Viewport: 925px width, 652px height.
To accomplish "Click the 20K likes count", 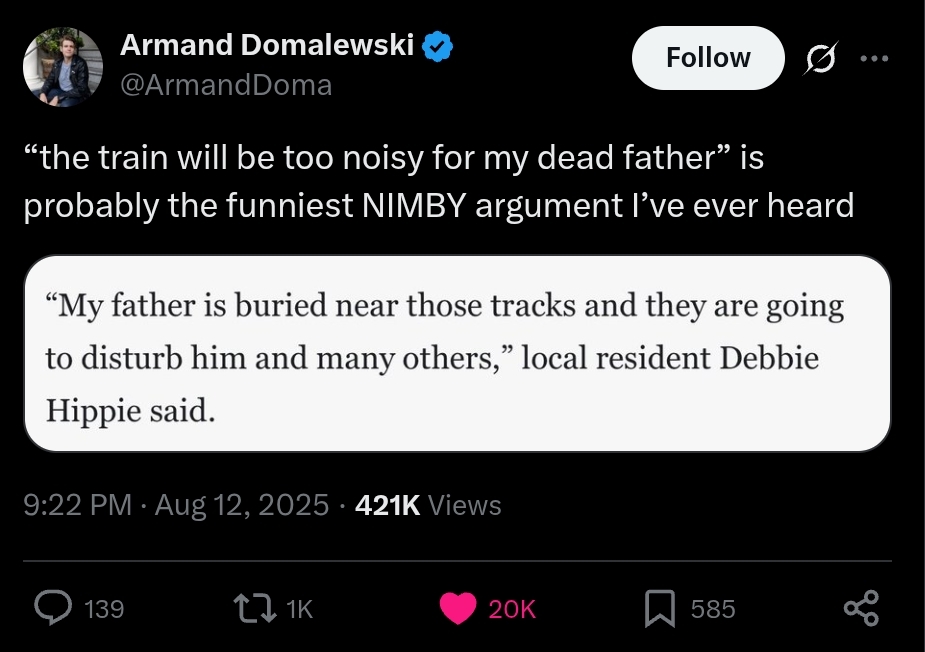I will point(512,609).
